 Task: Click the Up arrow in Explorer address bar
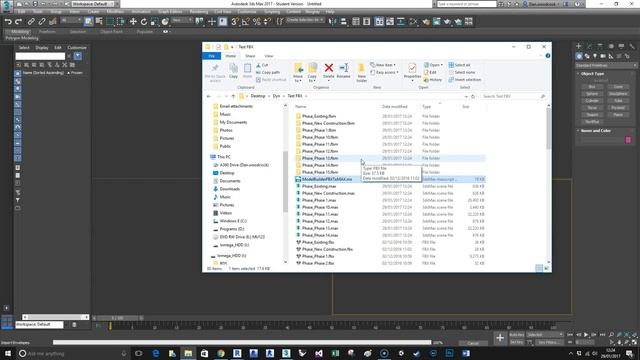[x=233, y=96]
